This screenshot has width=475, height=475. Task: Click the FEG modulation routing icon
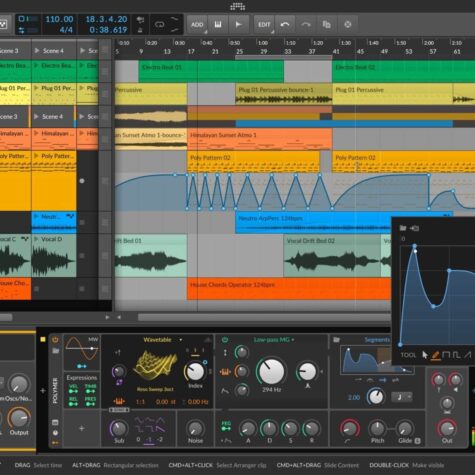pyautogui.click(x=226, y=426)
